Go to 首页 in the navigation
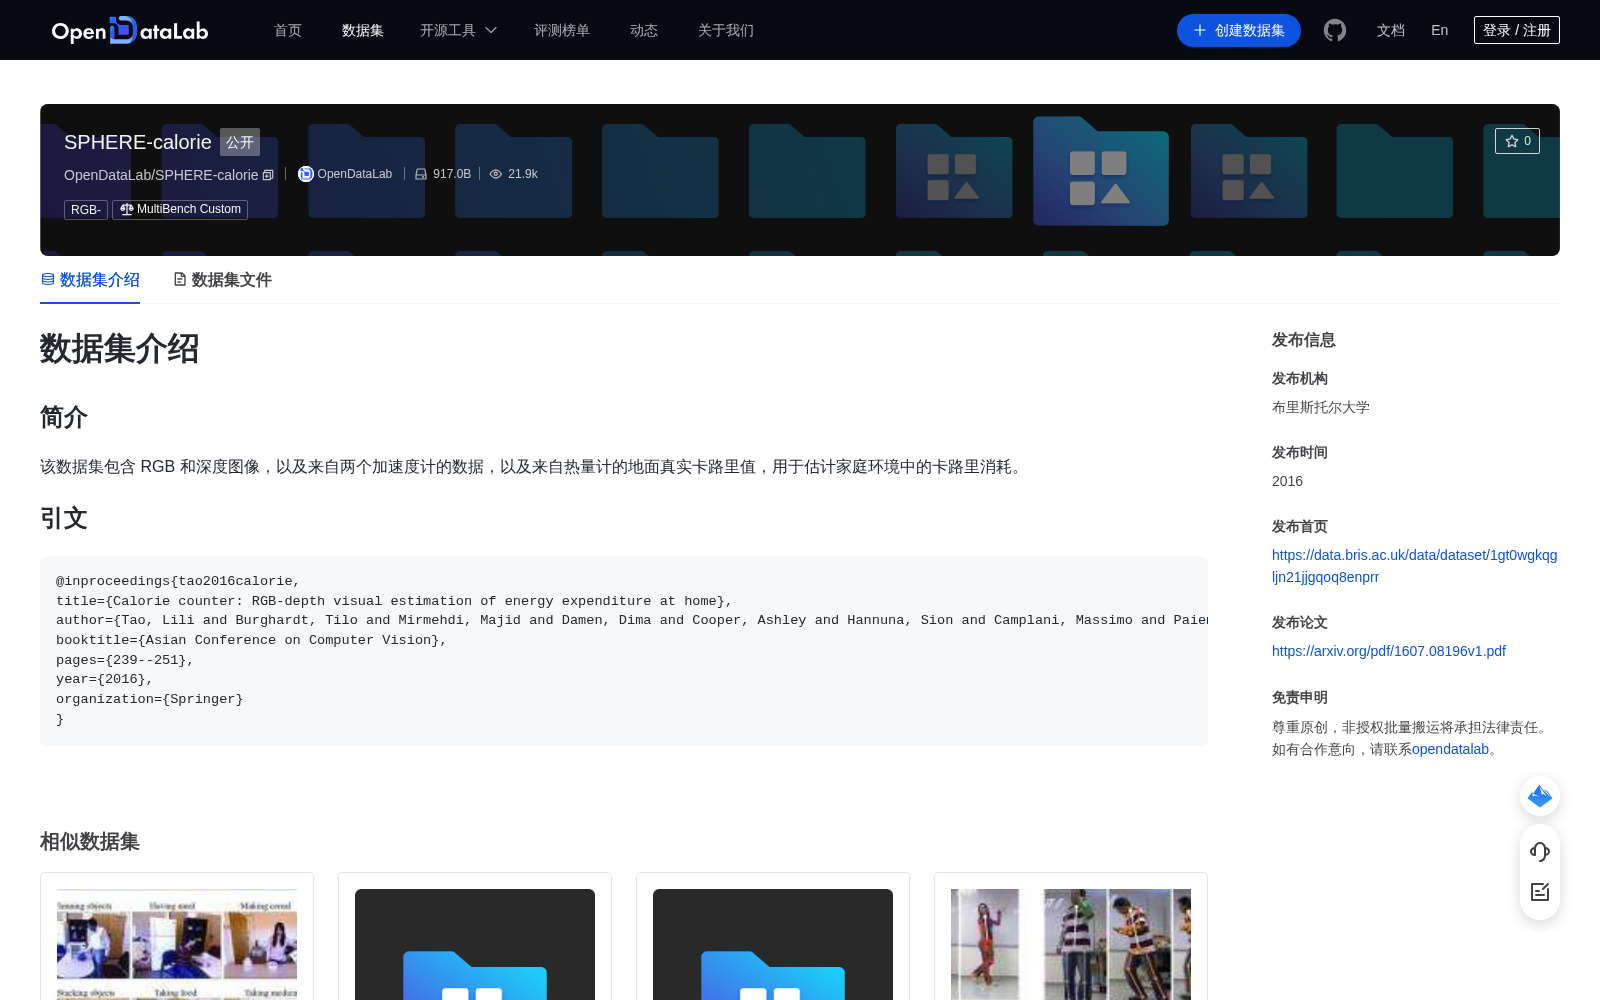The image size is (1600, 1000). pos(288,30)
